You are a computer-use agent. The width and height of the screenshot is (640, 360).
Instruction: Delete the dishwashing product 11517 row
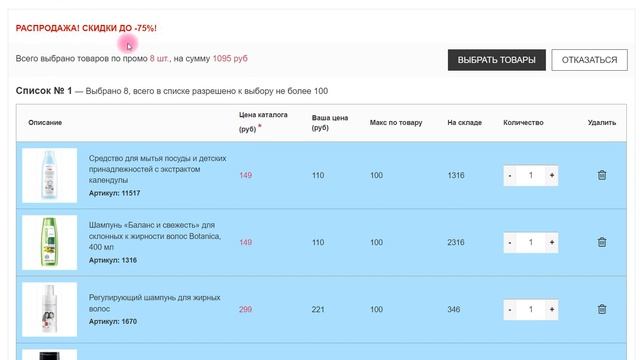[x=602, y=175]
